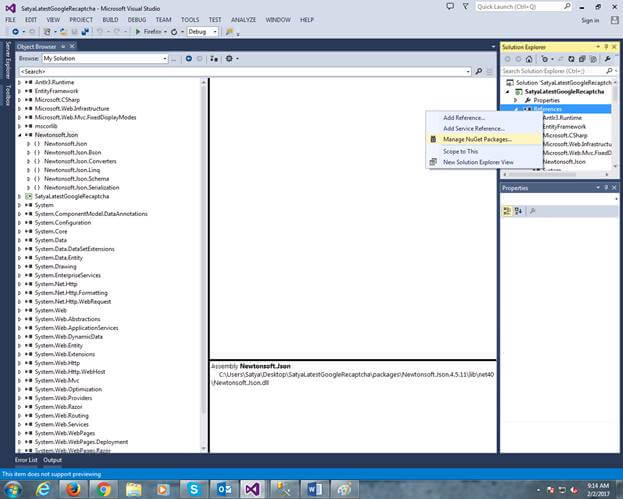Open Google Chrome from the taskbar

tap(103, 489)
